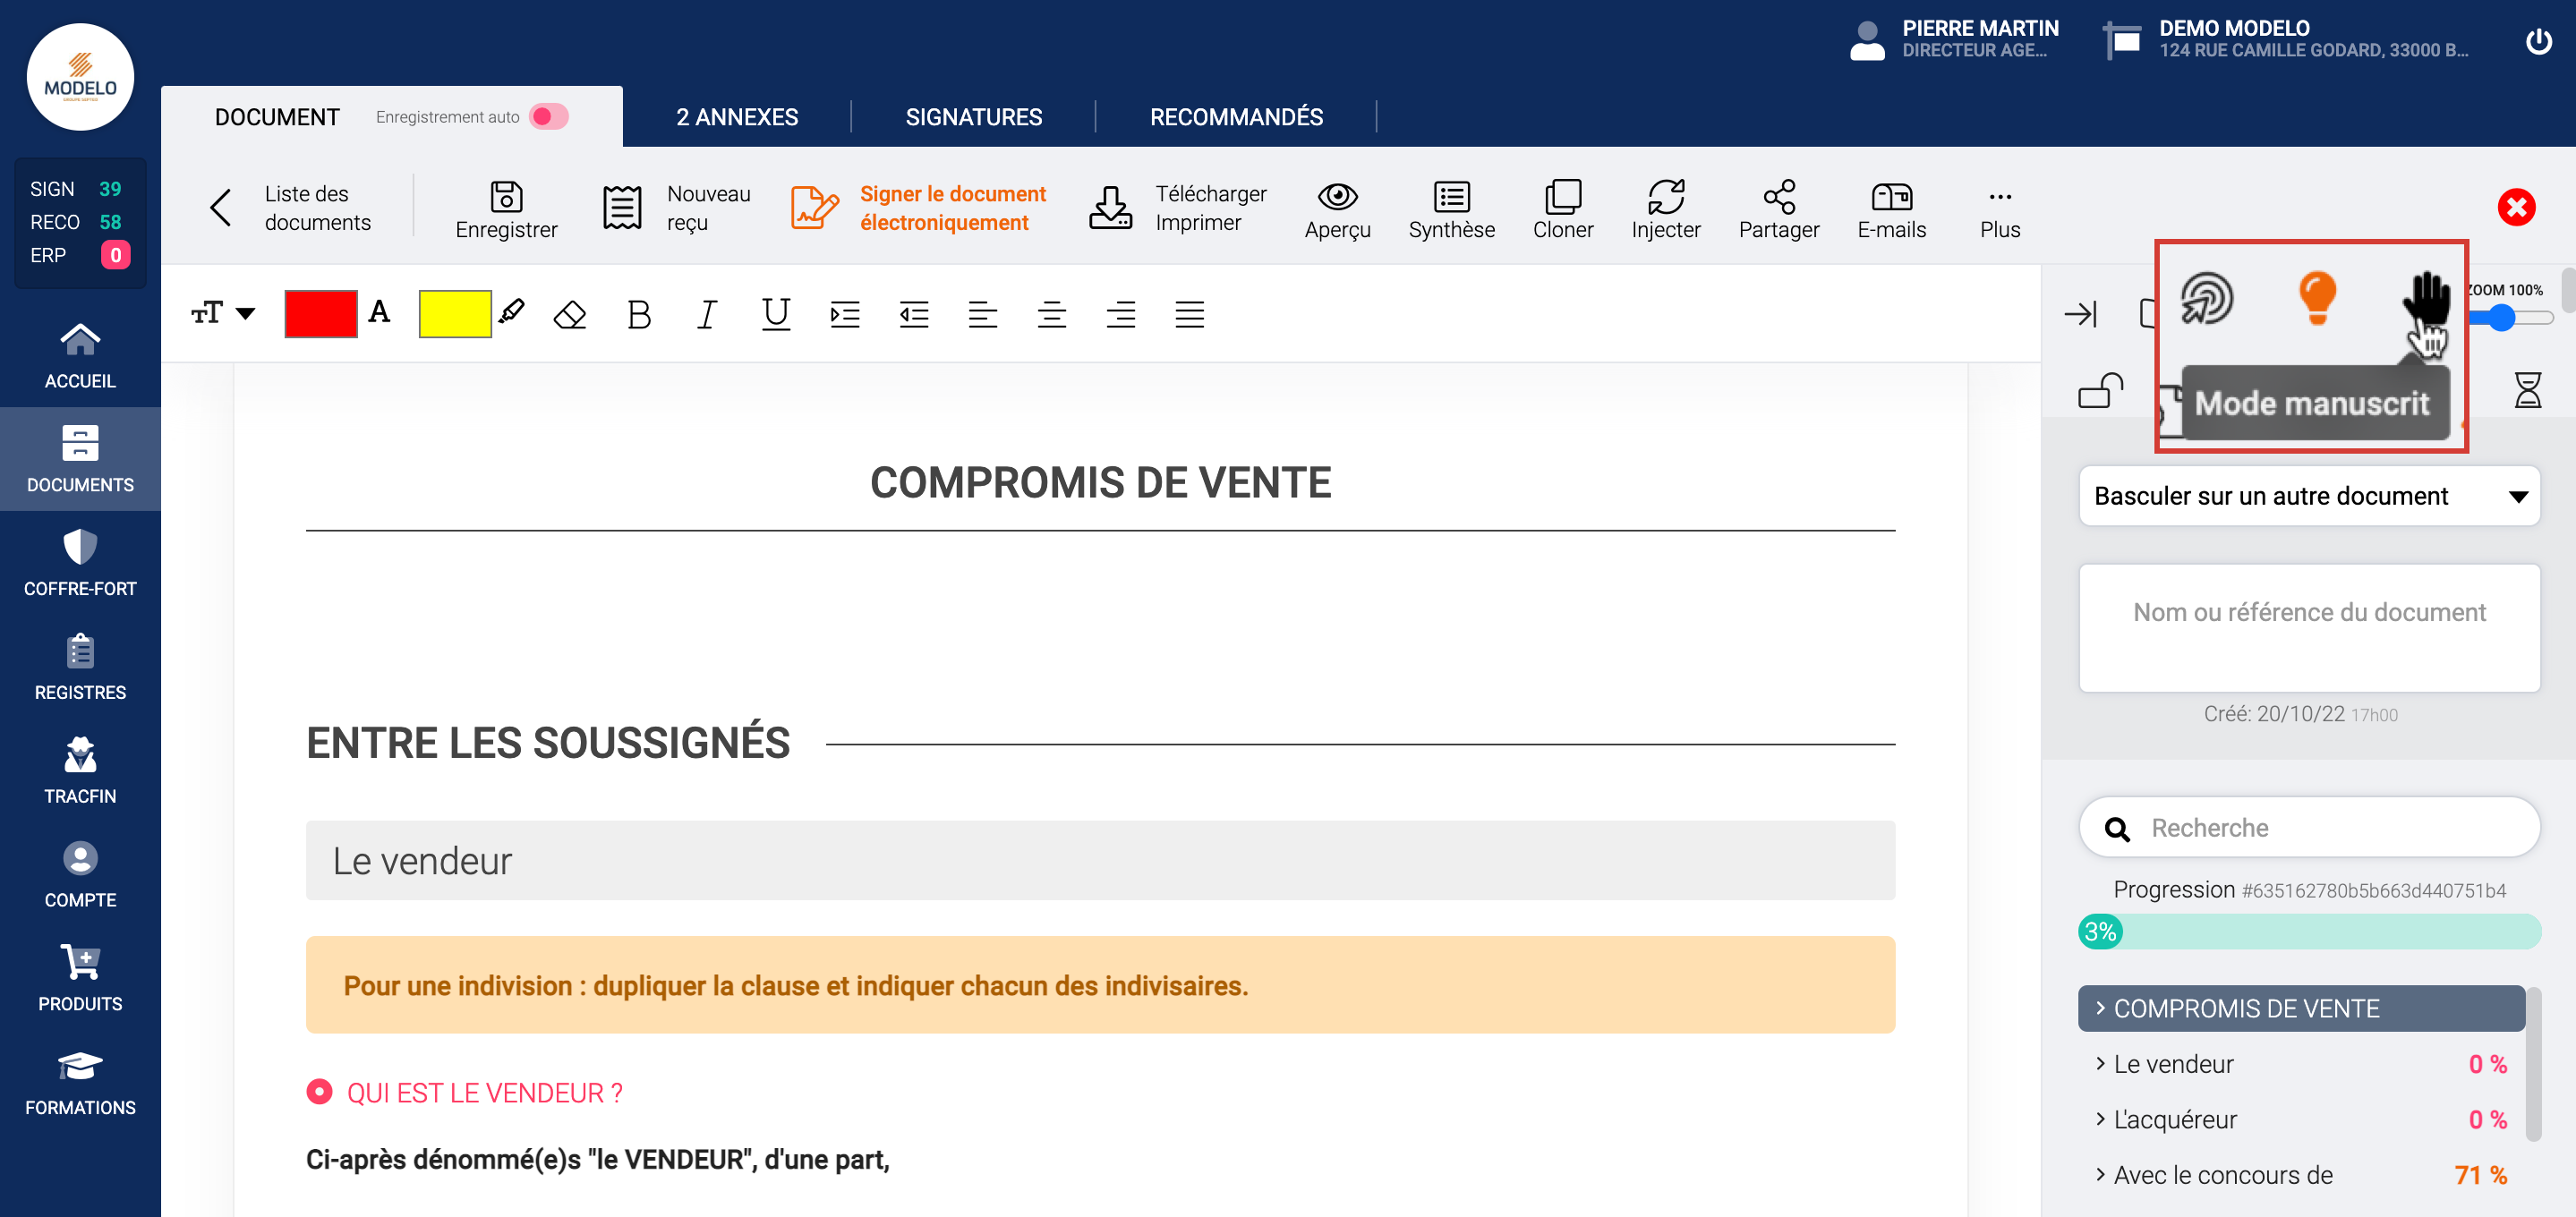2576x1217 pixels.
Task: Click the unlocked padlock icon
Action: (x=2099, y=390)
